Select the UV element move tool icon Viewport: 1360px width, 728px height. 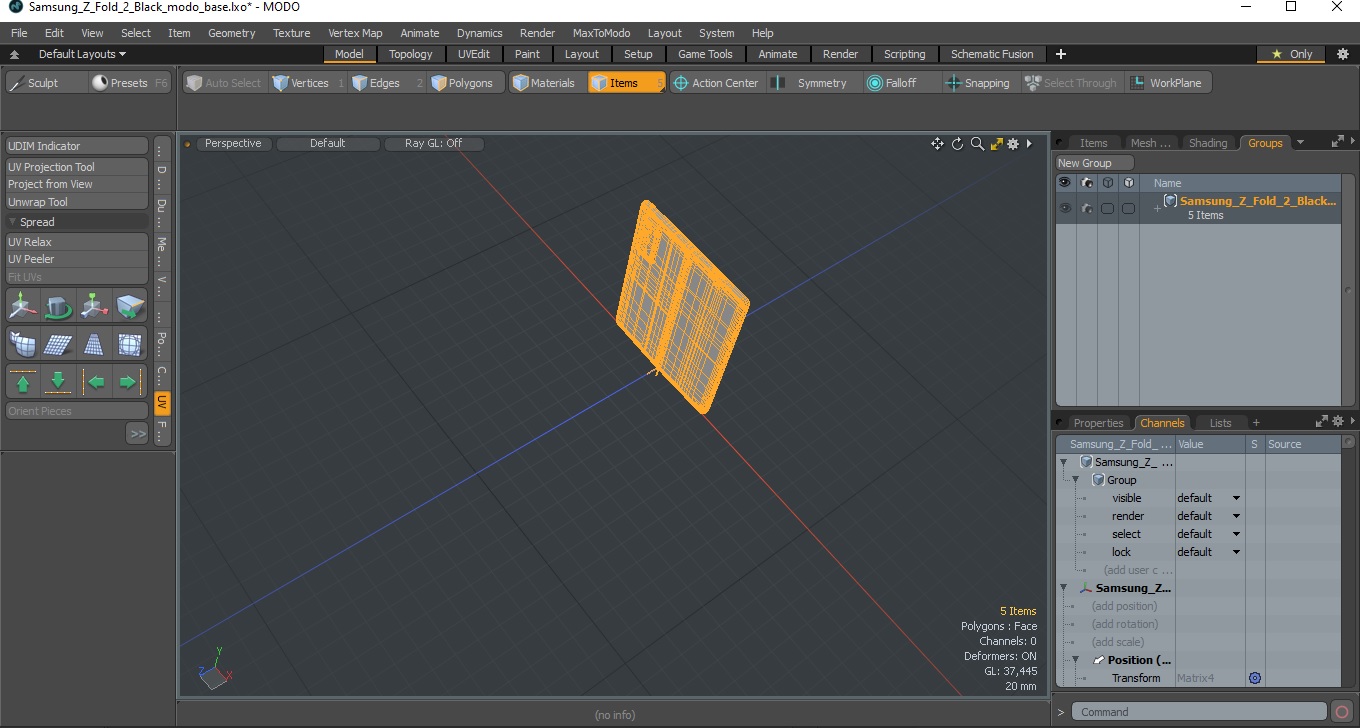click(94, 306)
